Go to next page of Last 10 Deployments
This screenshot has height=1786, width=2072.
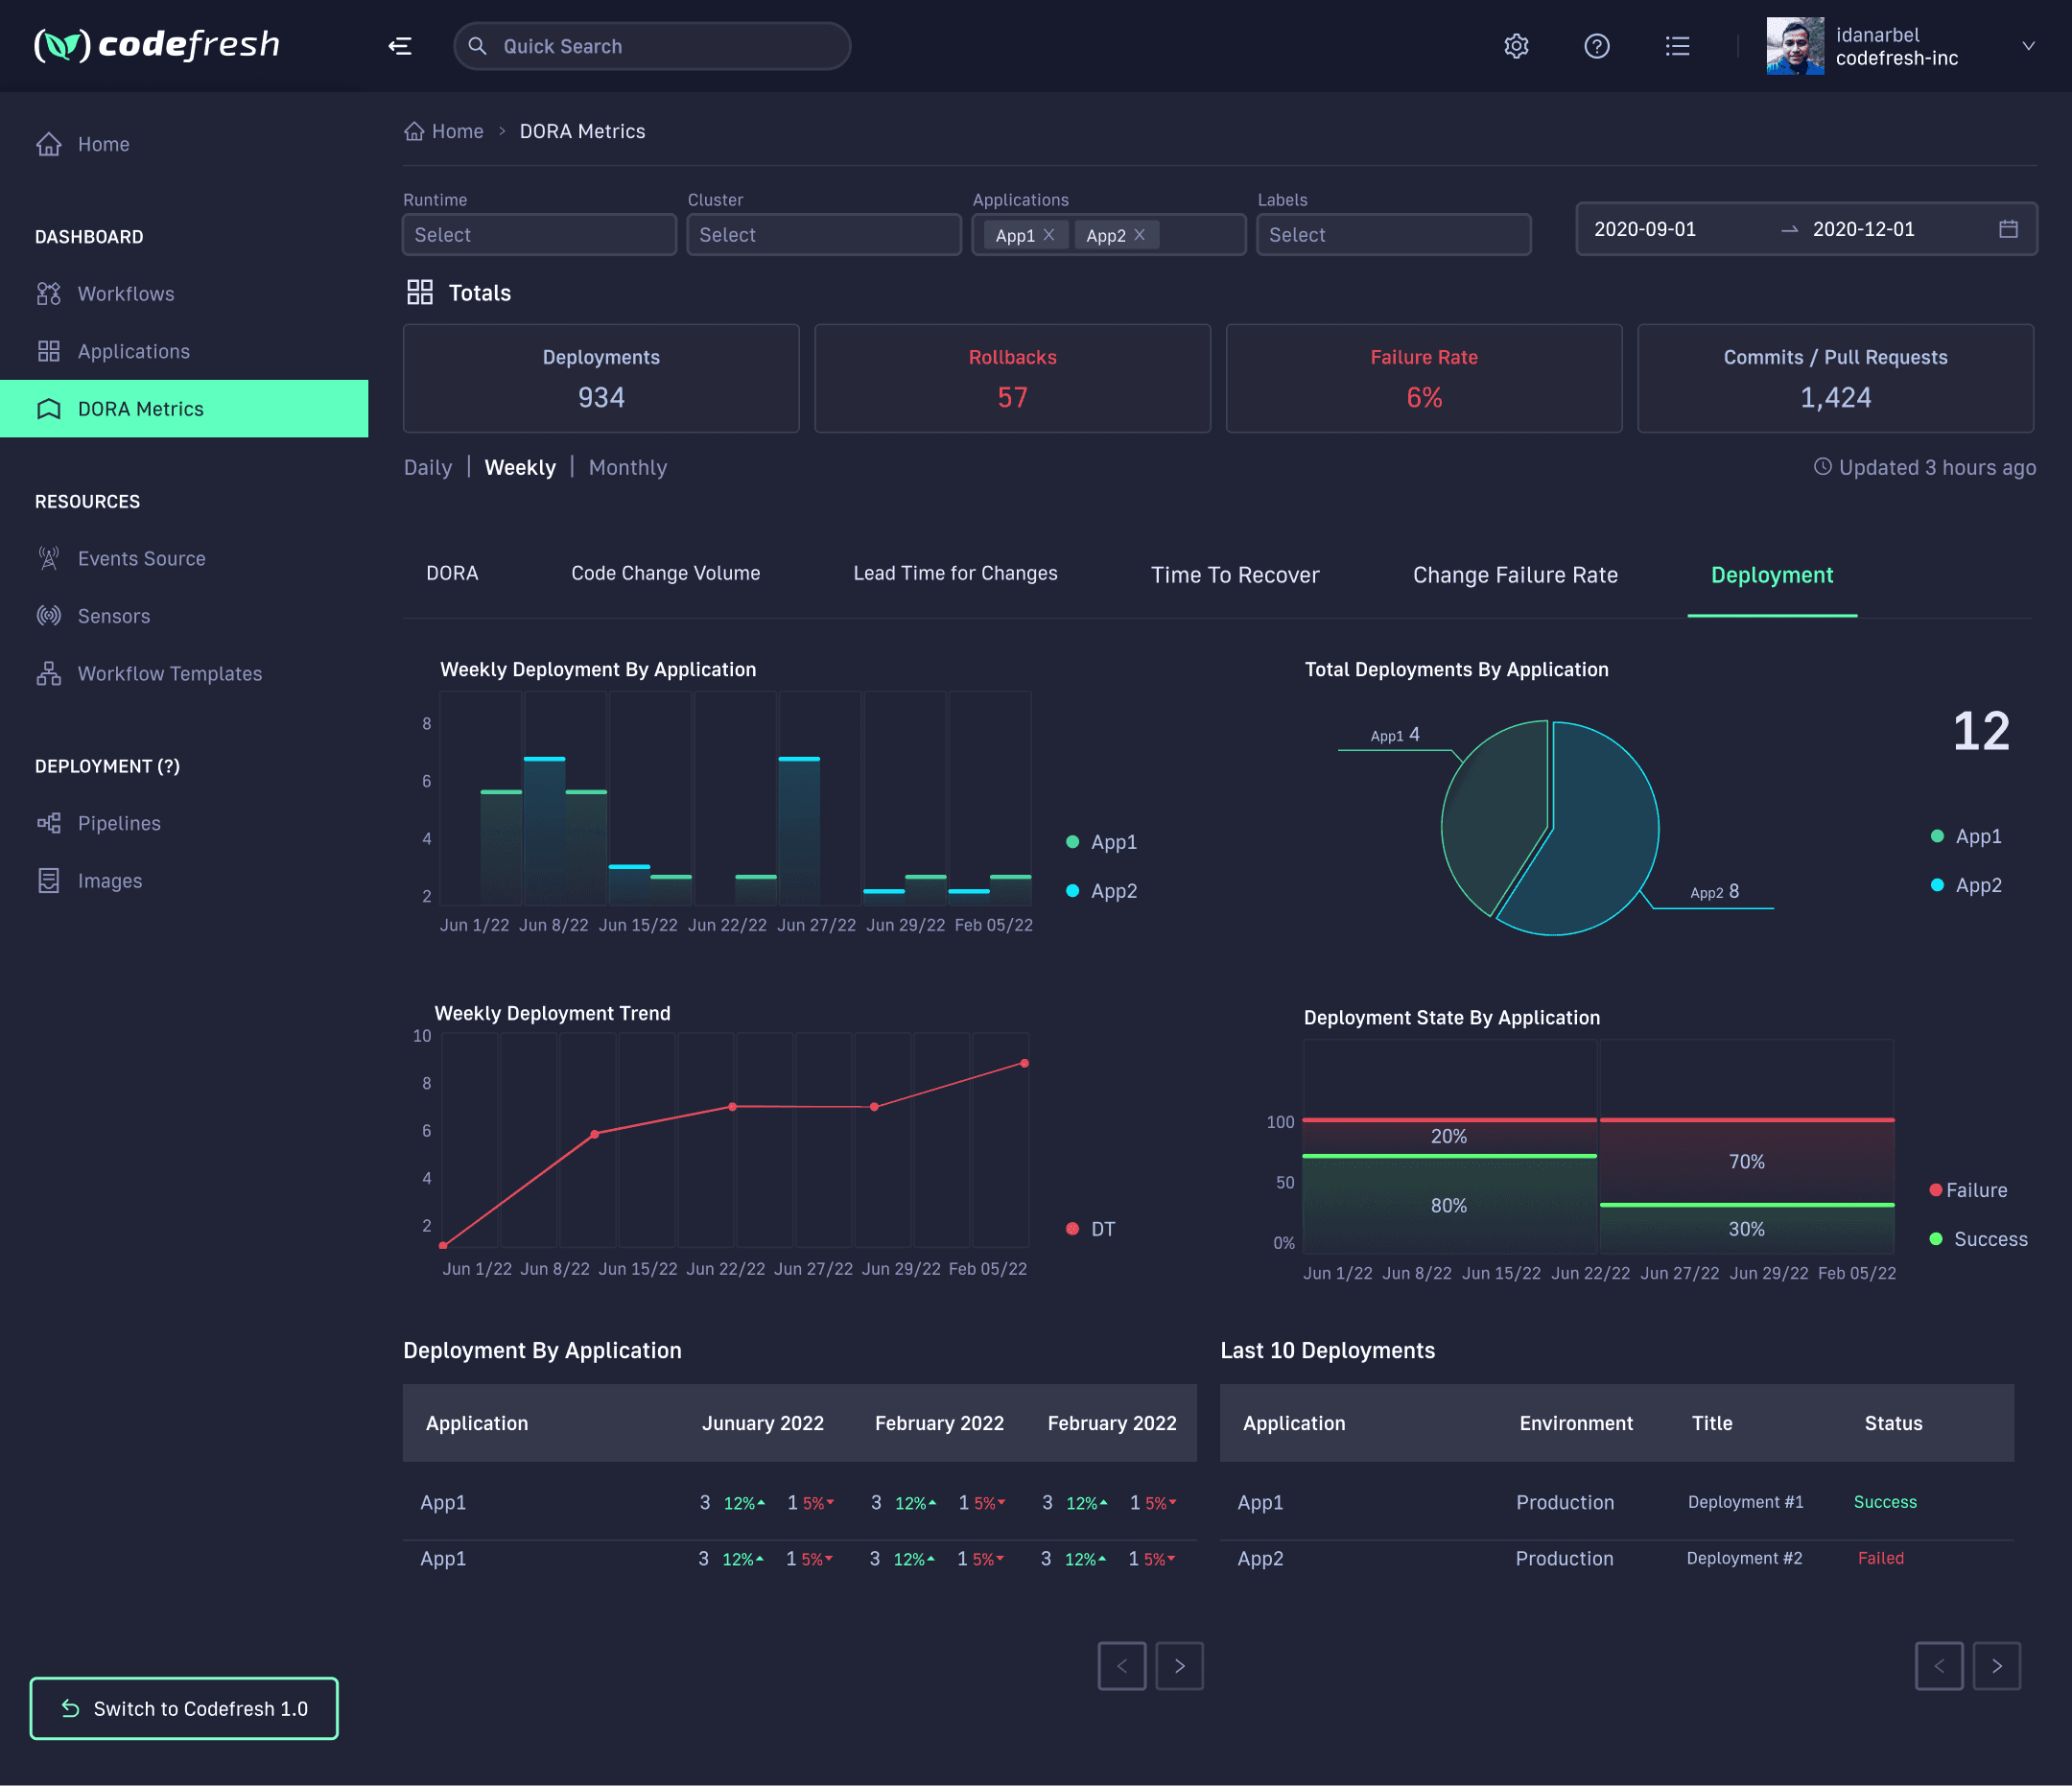coord(1996,1665)
